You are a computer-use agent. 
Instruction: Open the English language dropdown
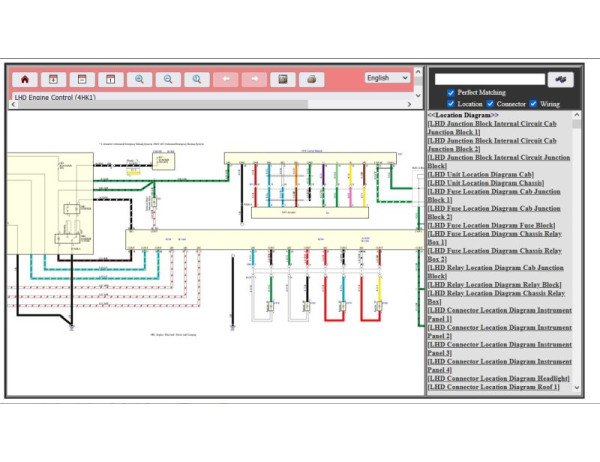point(387,78)
